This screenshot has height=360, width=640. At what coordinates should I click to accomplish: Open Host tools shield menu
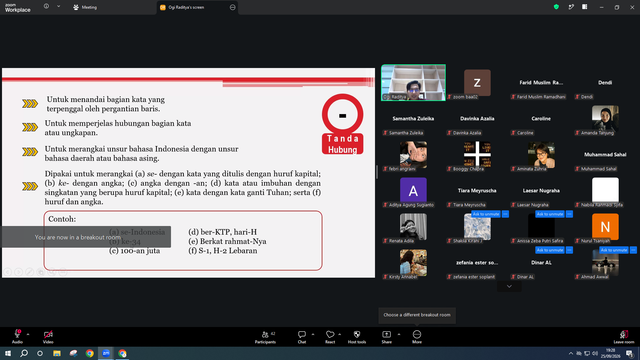coord(357,337)
